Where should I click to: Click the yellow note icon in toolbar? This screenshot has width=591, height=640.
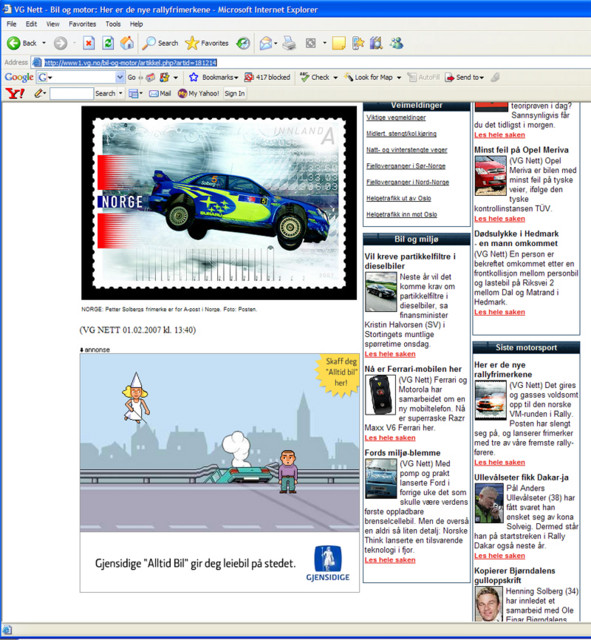click(x=338, y=43)
